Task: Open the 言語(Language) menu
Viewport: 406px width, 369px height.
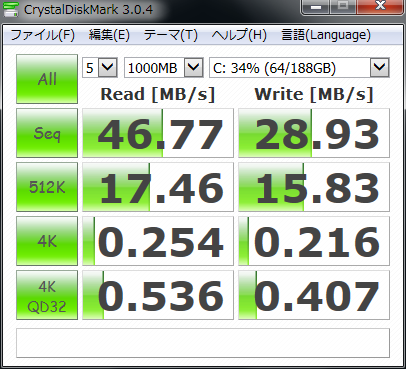Action: click(326, 35)
